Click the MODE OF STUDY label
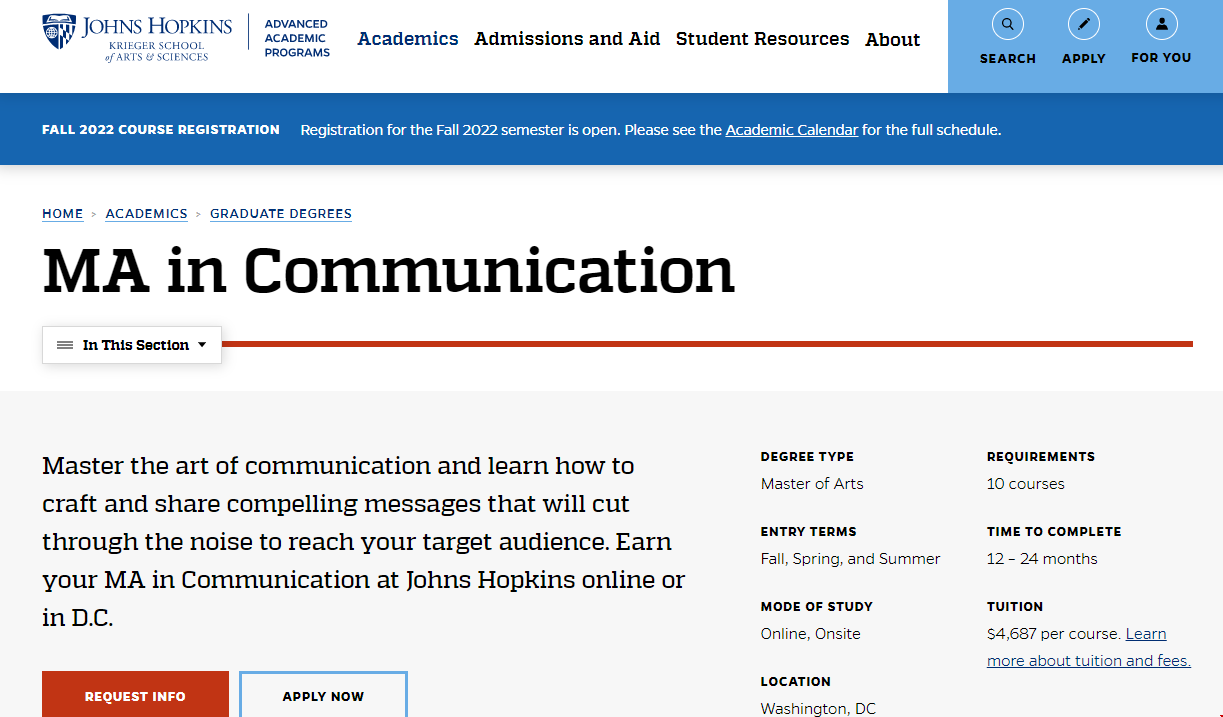1223x717 pixels. pyautogui.click(x=817, y=607)
